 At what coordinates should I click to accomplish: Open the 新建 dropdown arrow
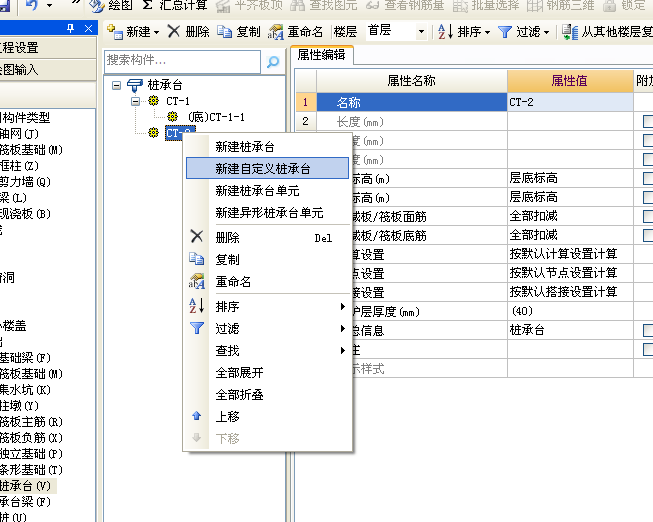pos(156,32)
